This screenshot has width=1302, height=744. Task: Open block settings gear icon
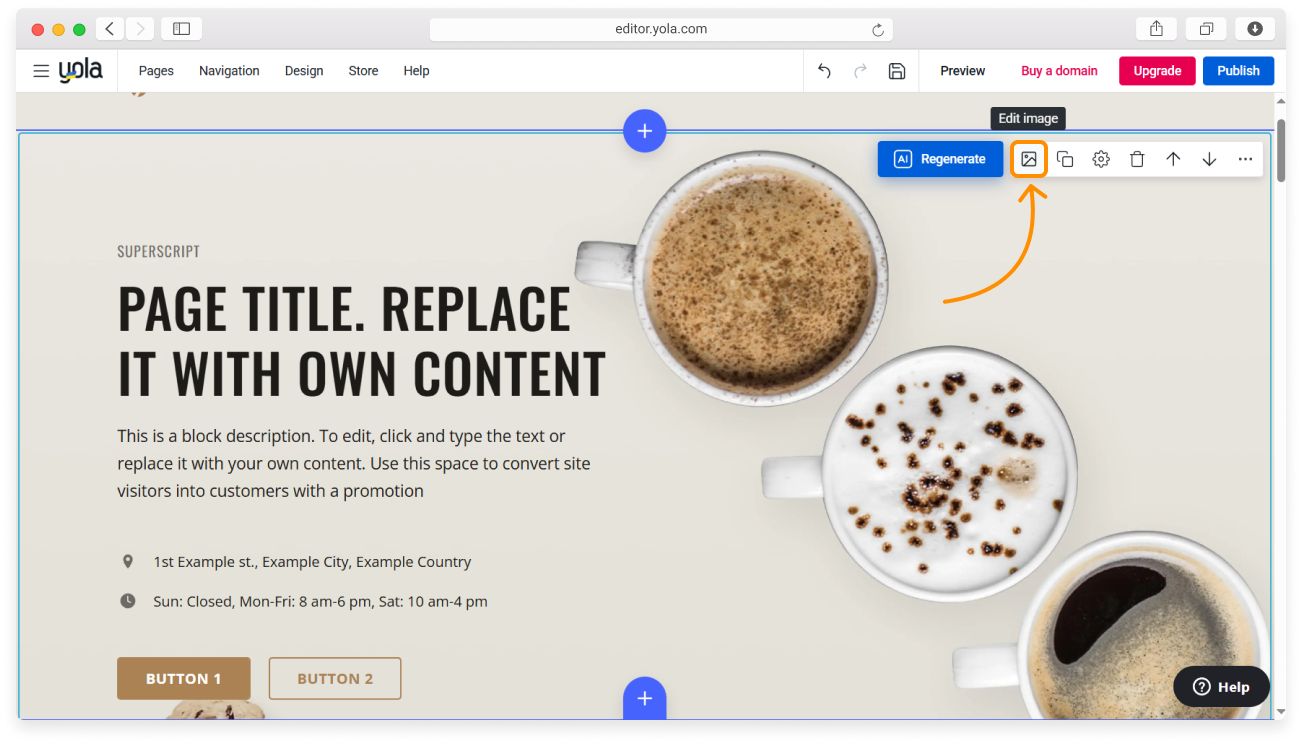1101,159
